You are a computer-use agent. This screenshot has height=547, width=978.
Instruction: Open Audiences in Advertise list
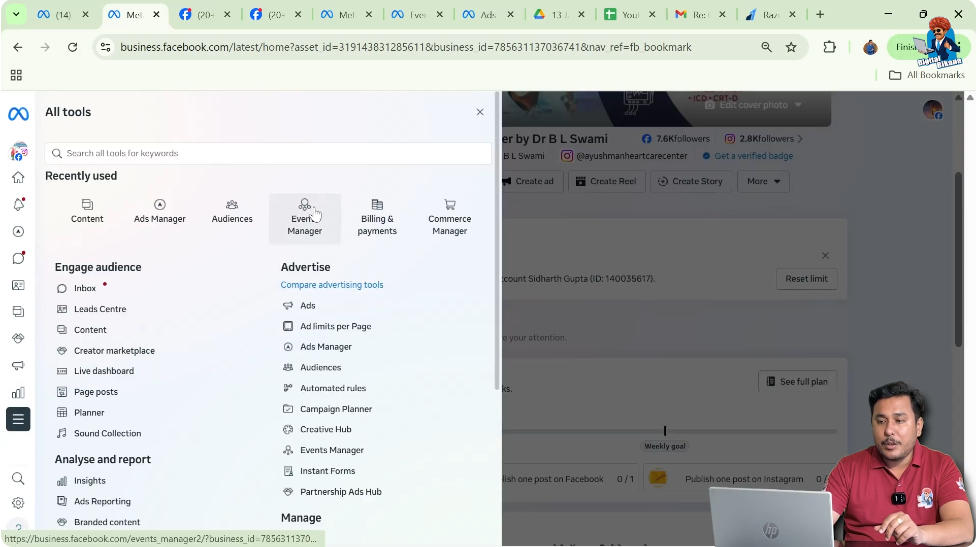(321, 368)
